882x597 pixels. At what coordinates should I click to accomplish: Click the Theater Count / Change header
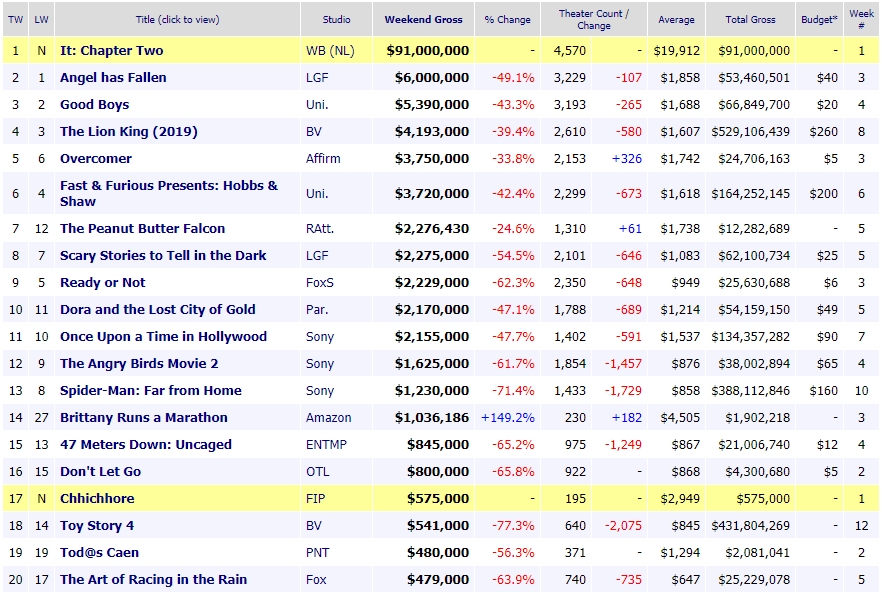(594, 20)
